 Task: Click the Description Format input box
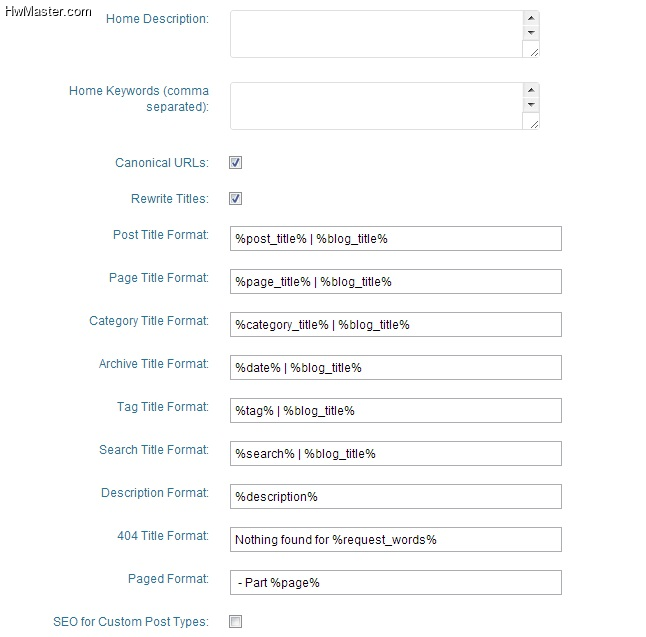[x=396, y=496]
